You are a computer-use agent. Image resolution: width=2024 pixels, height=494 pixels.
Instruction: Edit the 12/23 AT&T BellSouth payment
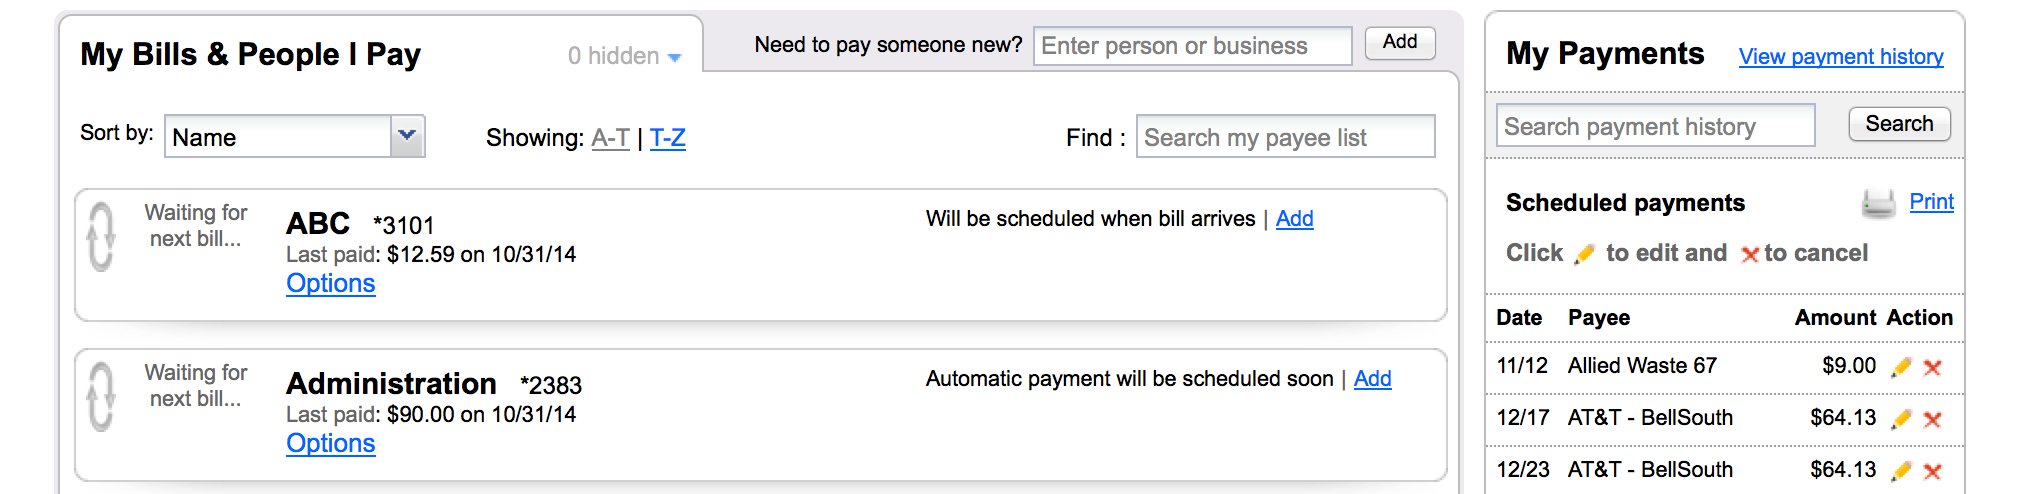coord(1901,471)
